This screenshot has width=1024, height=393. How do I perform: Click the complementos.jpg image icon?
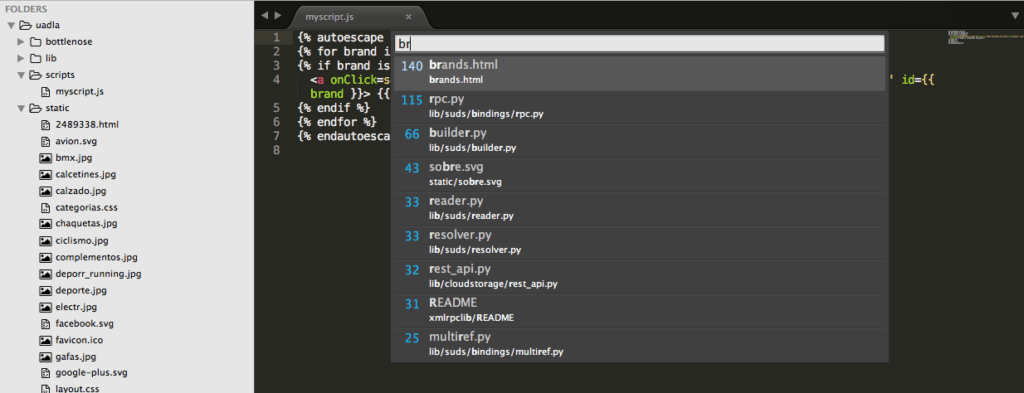click(45, 257)
